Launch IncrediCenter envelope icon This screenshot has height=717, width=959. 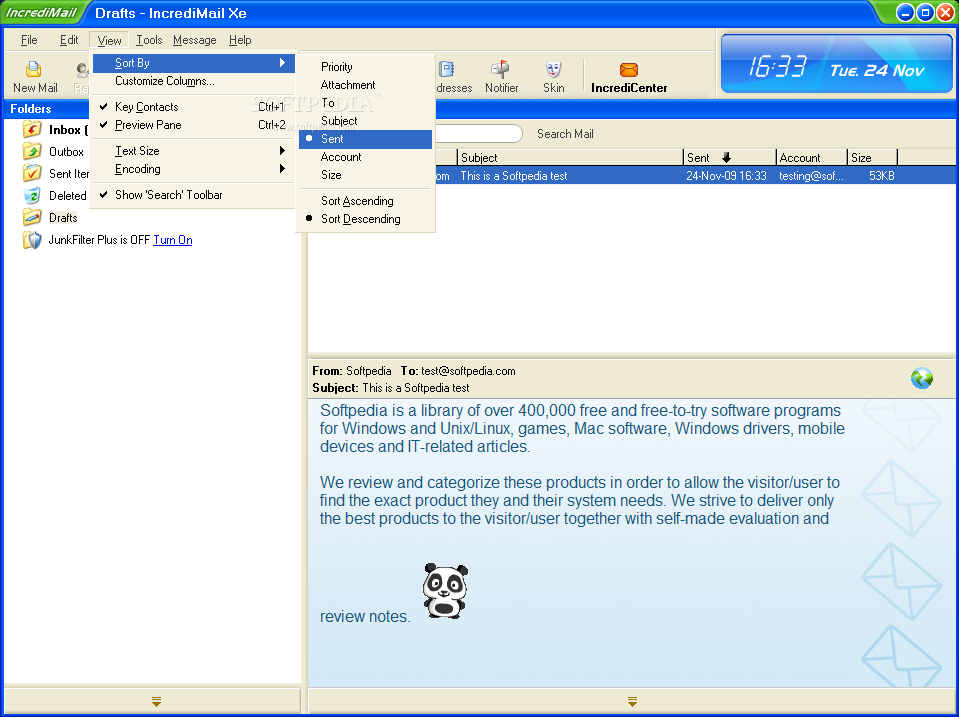click(x=628, y=69)
